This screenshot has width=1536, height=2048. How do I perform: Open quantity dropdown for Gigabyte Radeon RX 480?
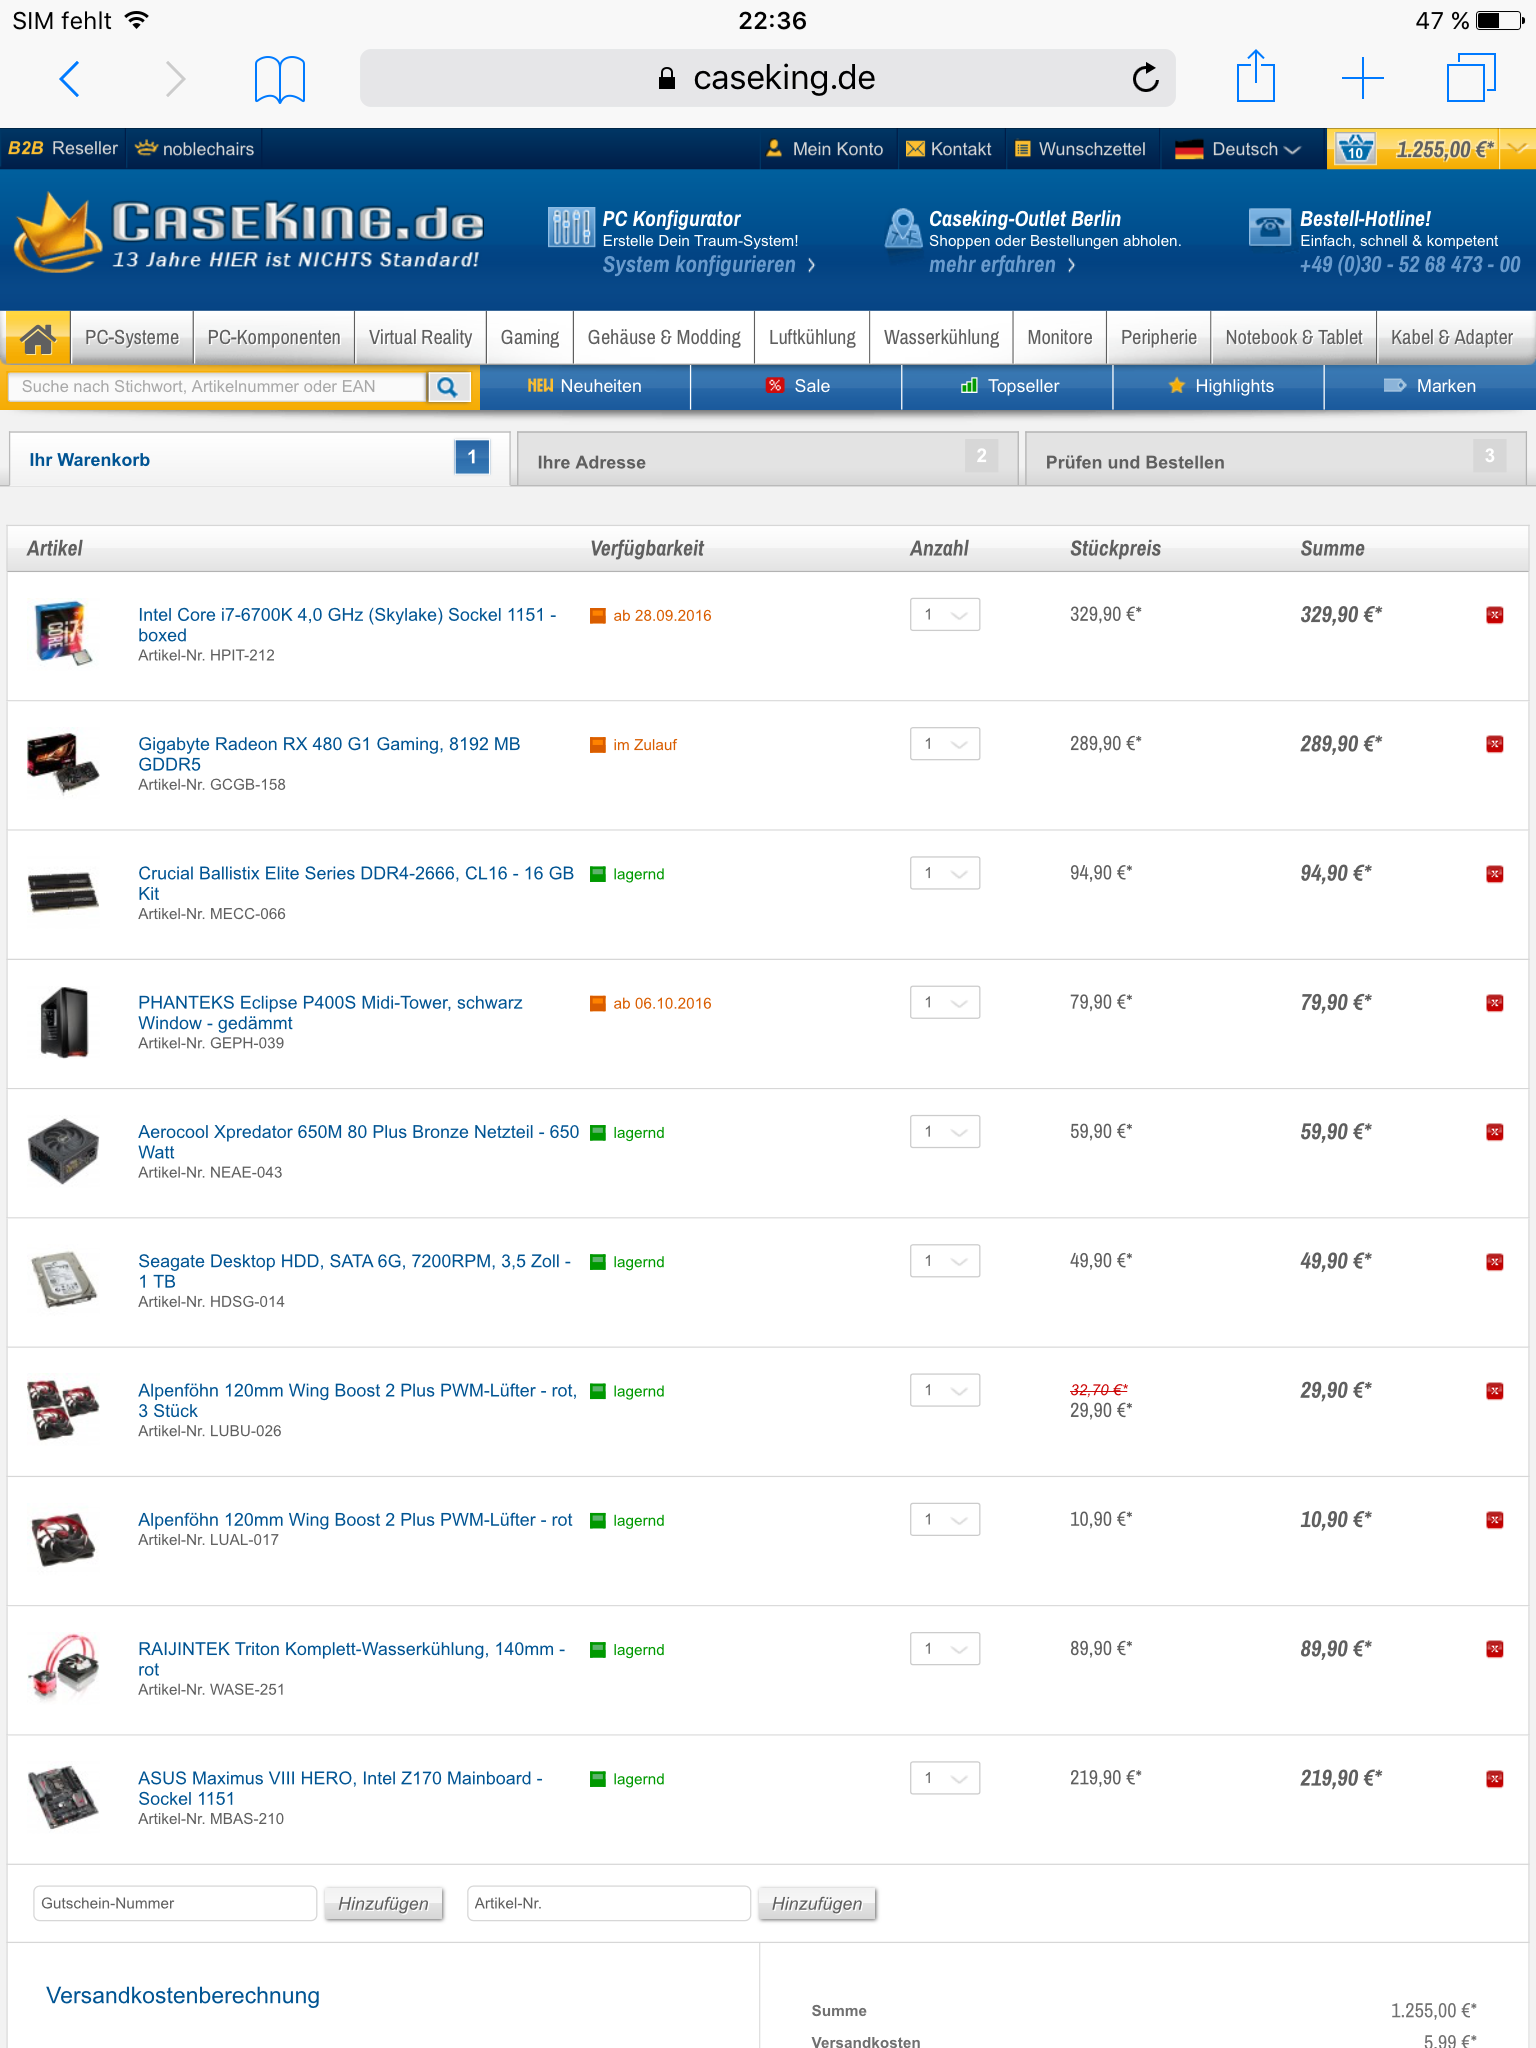tap(945, 744)
